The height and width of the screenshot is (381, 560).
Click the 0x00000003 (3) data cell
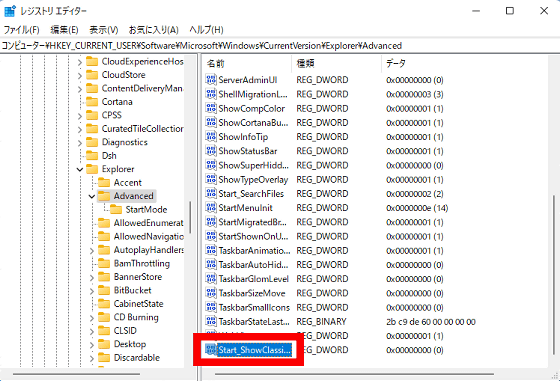(x=415, y=94)
